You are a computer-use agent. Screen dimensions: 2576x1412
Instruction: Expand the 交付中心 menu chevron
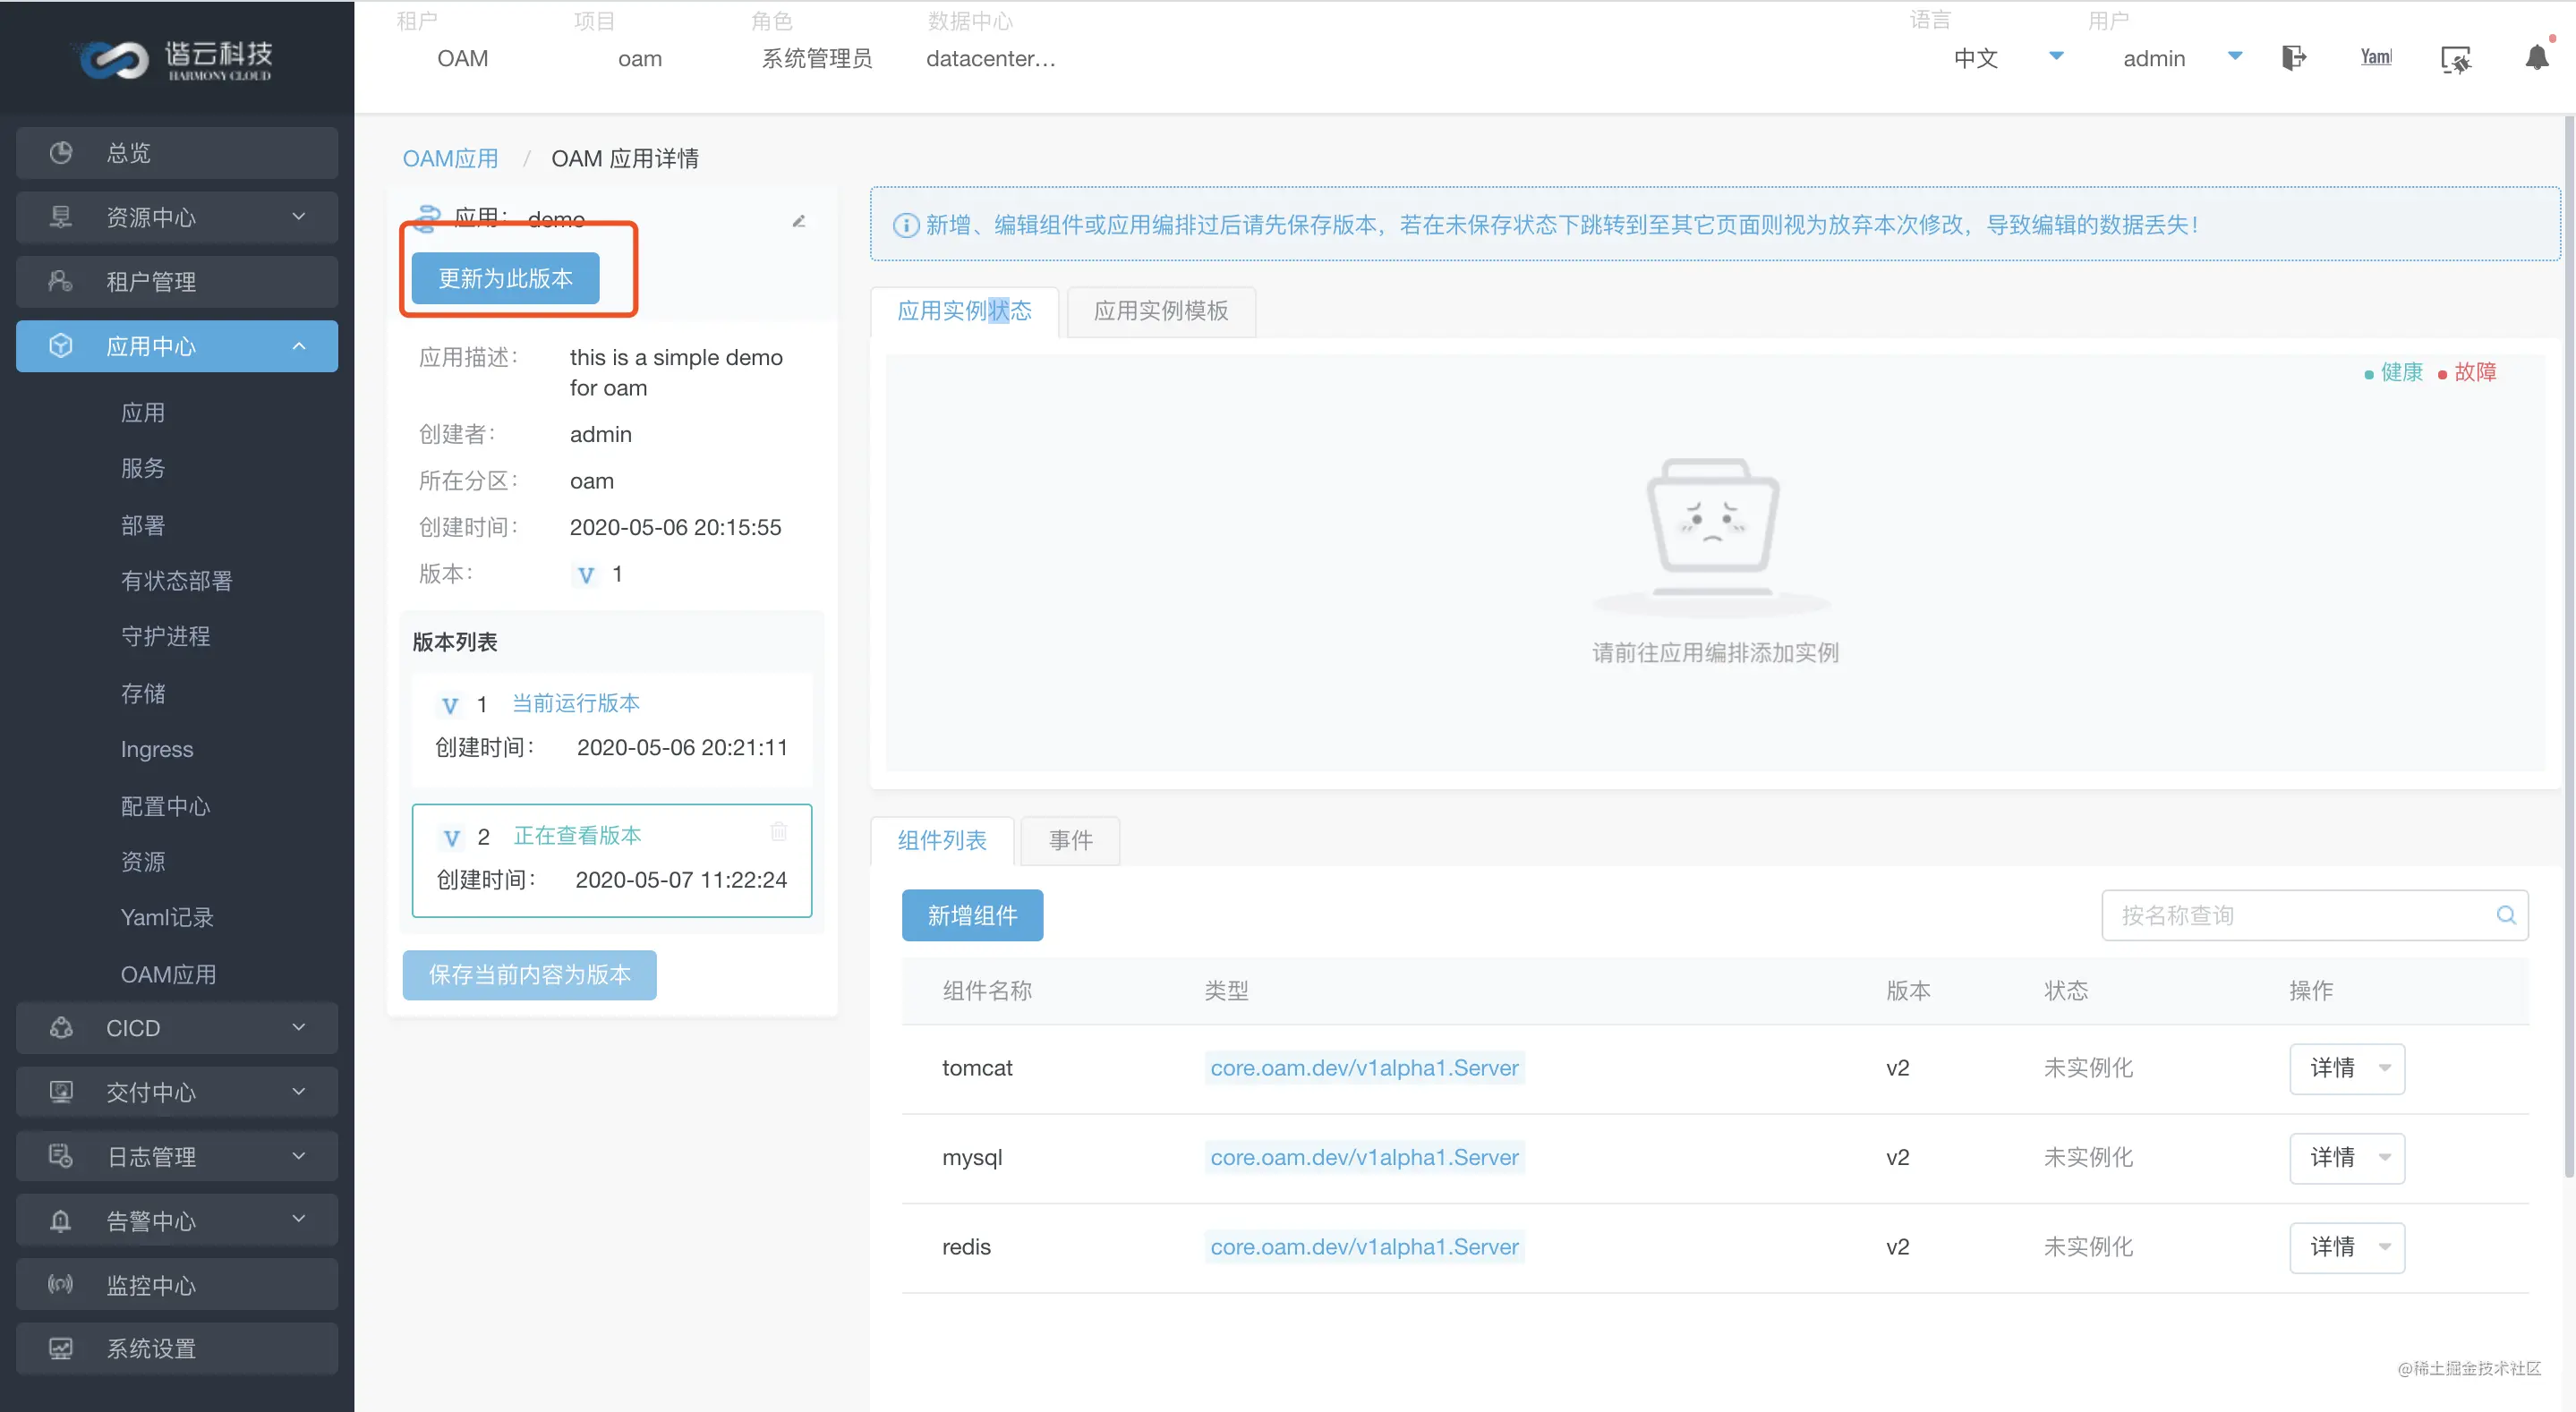(299, 1091)
